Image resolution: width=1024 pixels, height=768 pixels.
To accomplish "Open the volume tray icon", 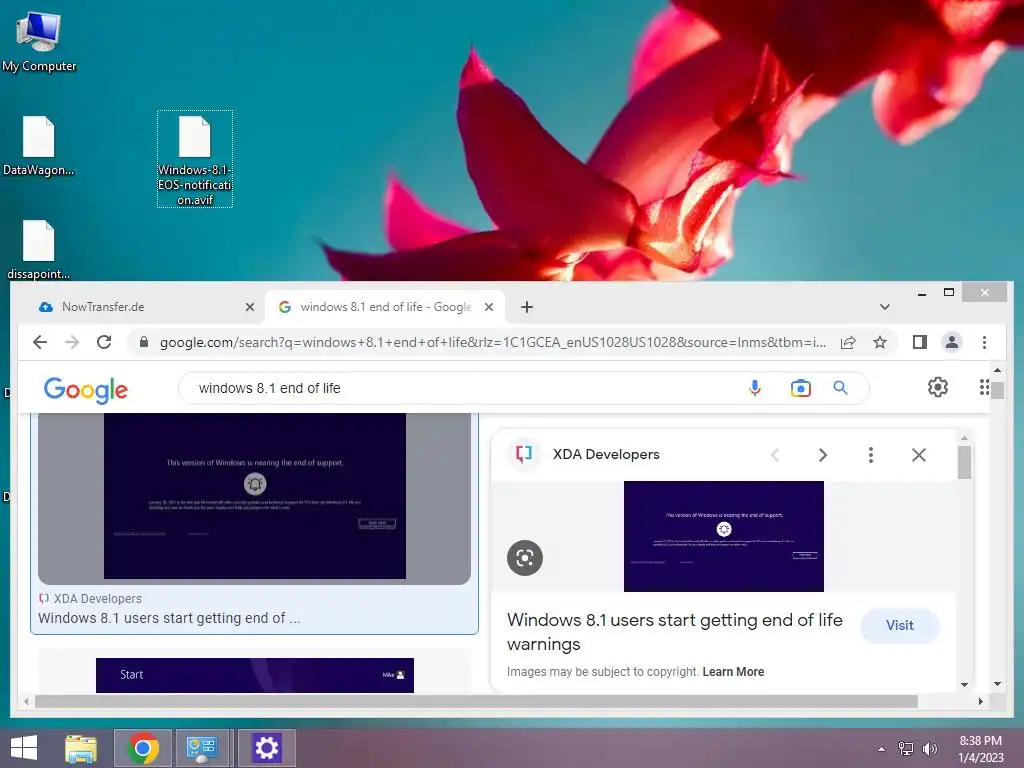I will pos(929,749).
